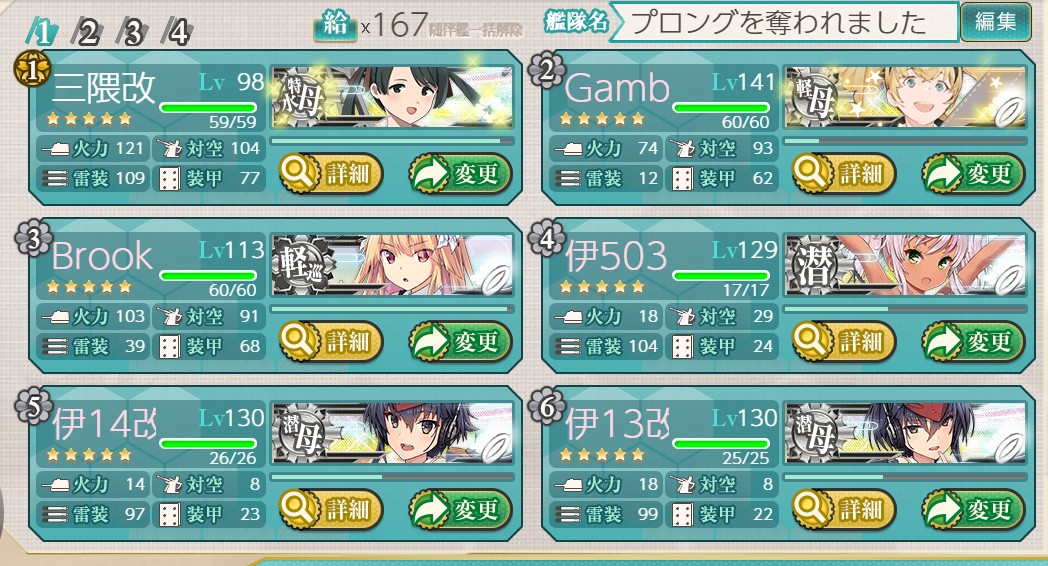Click the 給 resupply icon

click(x=335, y=26)
